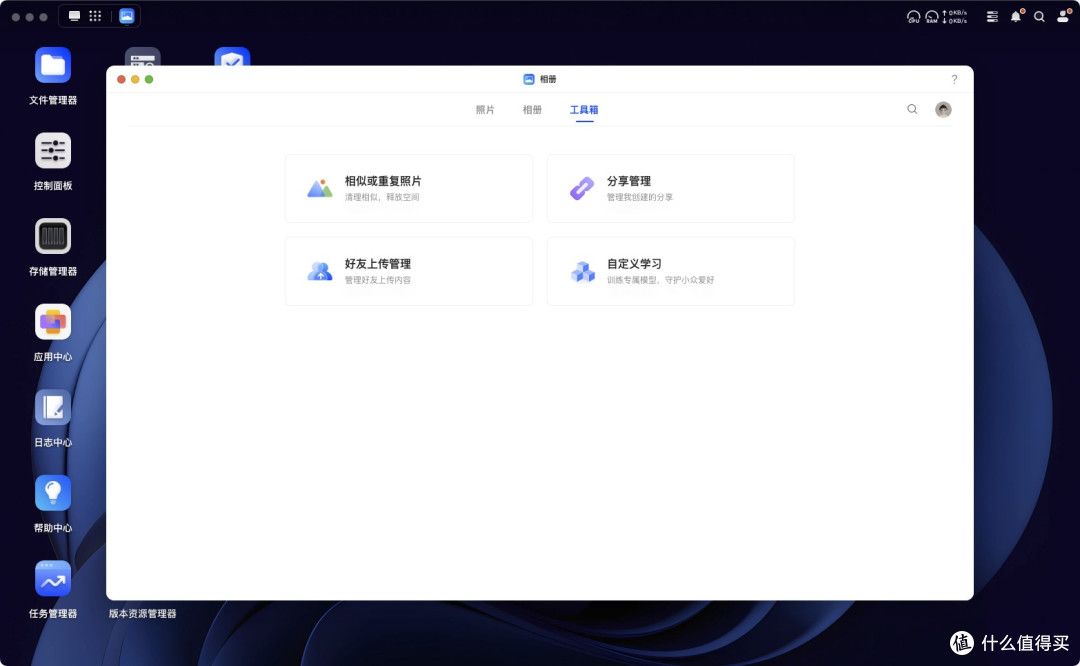Viewport: 1080px width, 666px height.
Task: Switch to the 照片 tab
Action: [x=485, y=110]
